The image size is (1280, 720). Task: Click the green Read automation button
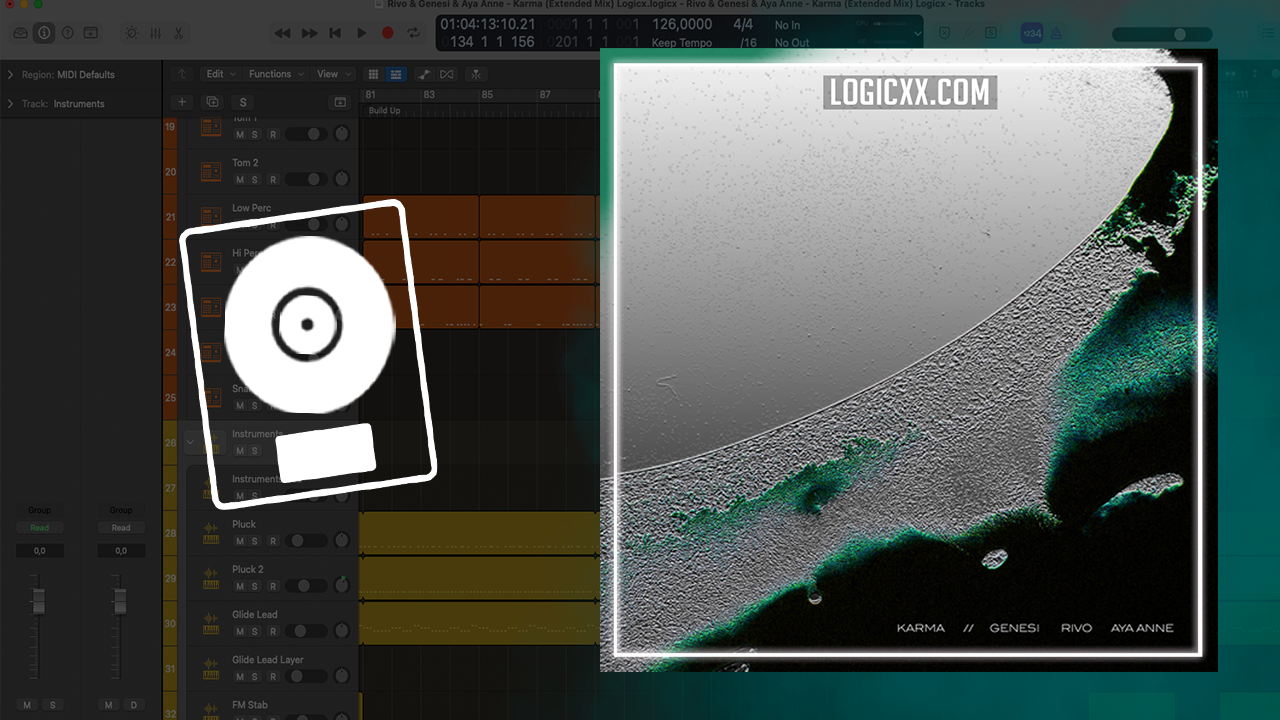click(x=39, y=528)
